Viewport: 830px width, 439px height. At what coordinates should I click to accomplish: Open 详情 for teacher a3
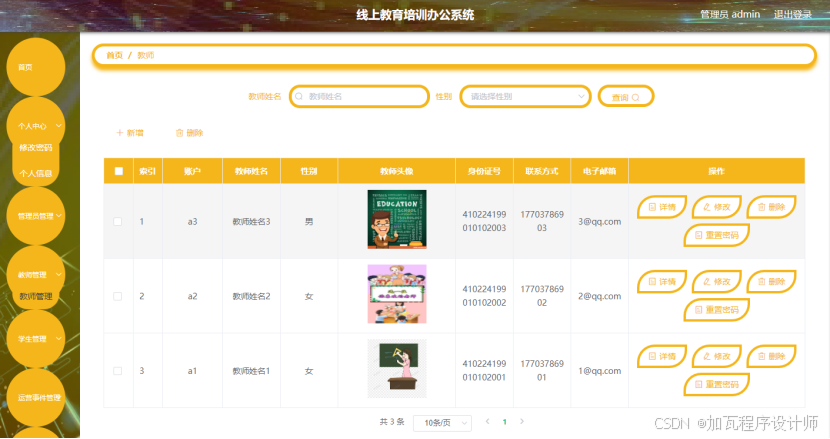point(662,207)
